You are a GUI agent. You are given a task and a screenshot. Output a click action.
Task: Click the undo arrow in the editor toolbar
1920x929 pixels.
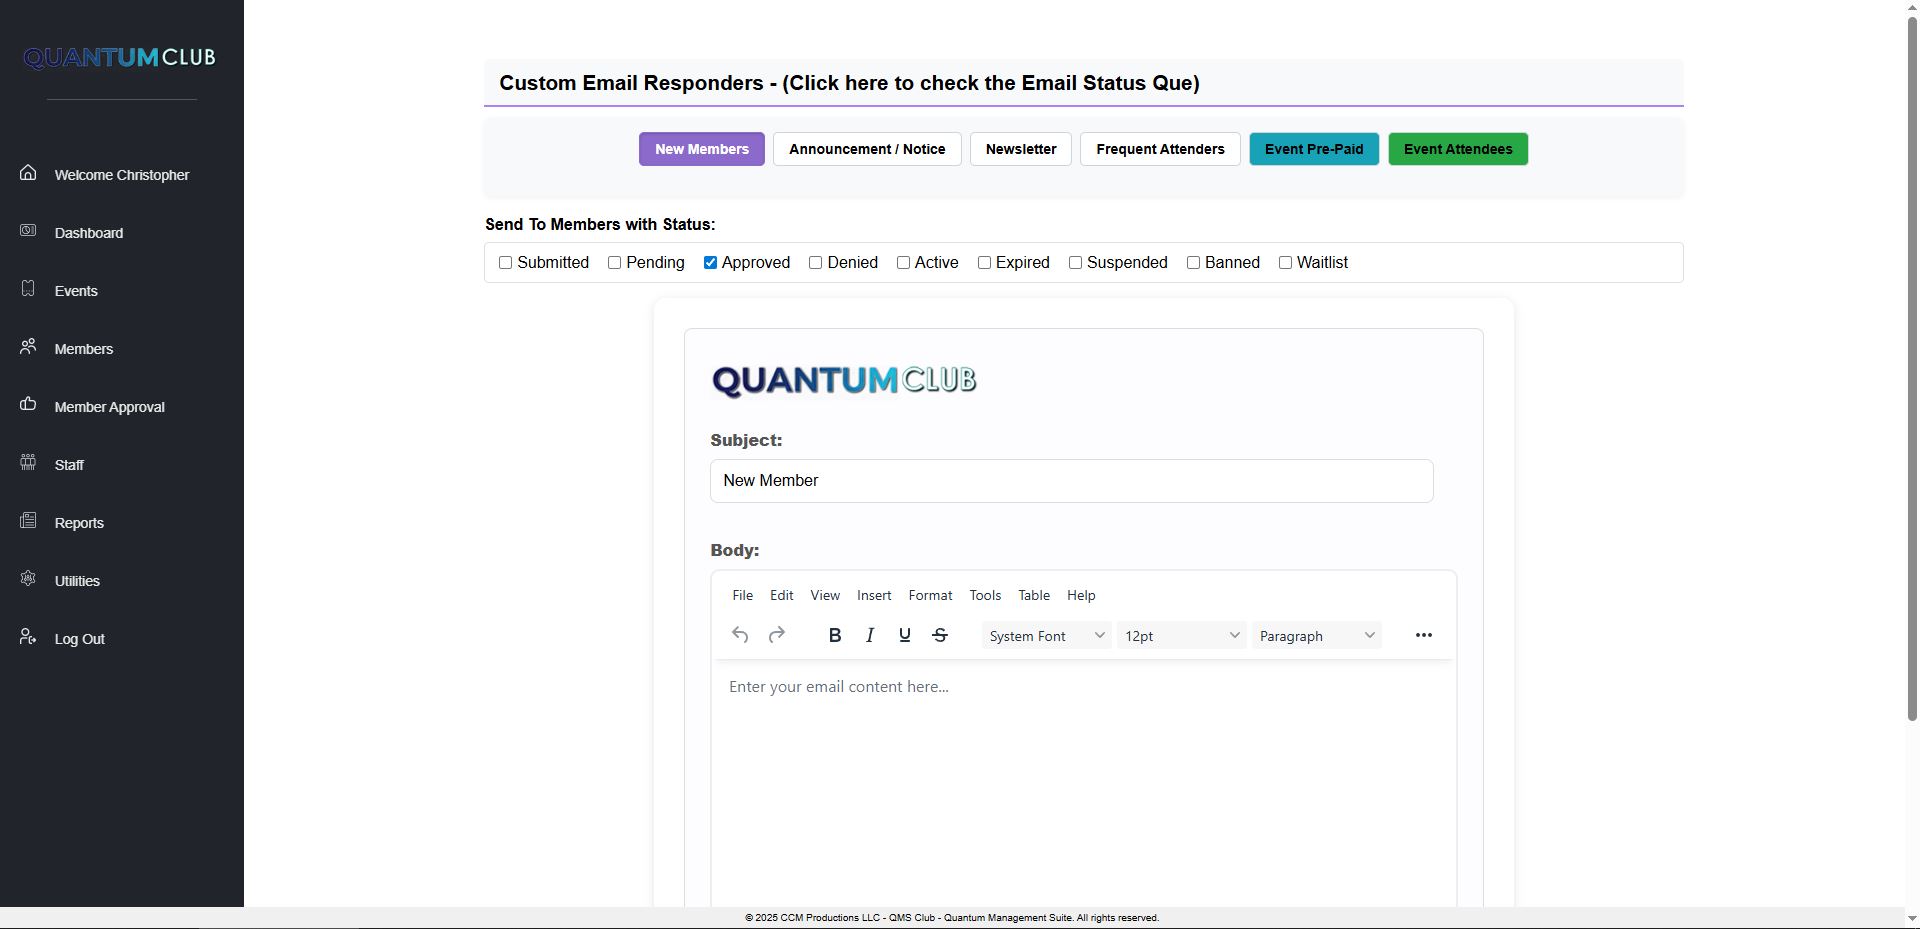(x=740, y=635)
